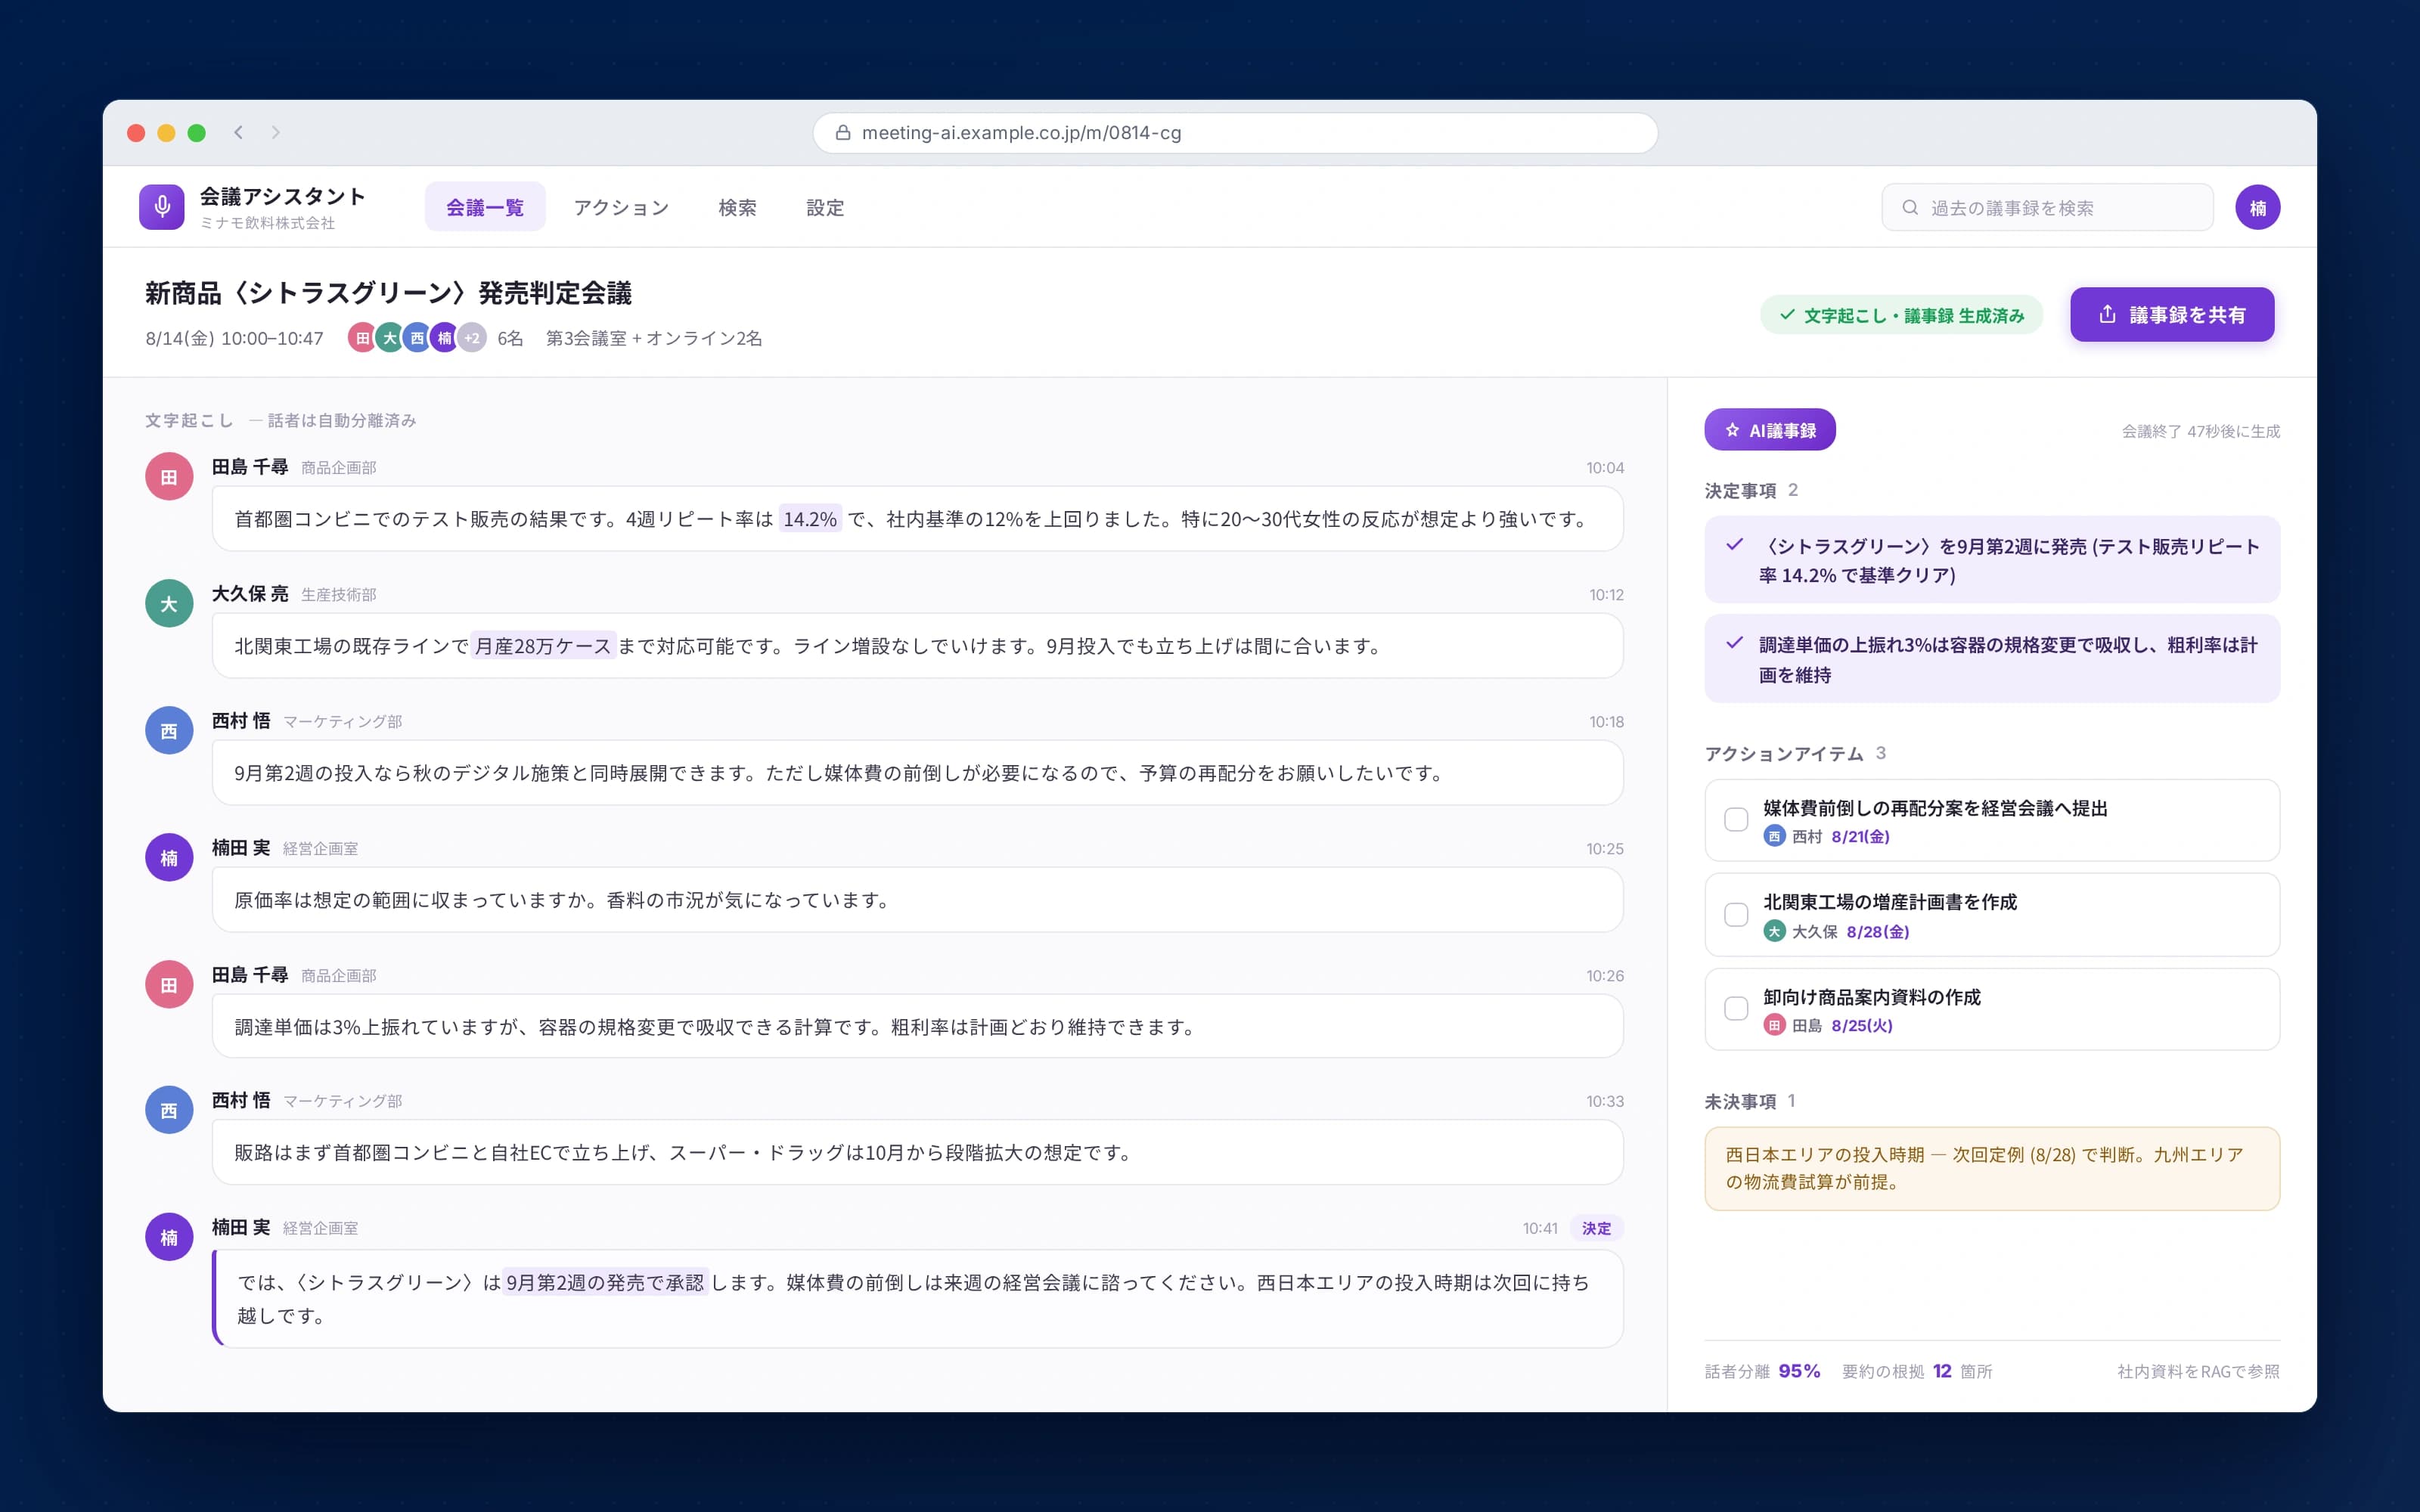Click highlighted 月産28万ケース text
Image resolution: width=2420 pixels, height=1512 pixels.
click(542, 646)
